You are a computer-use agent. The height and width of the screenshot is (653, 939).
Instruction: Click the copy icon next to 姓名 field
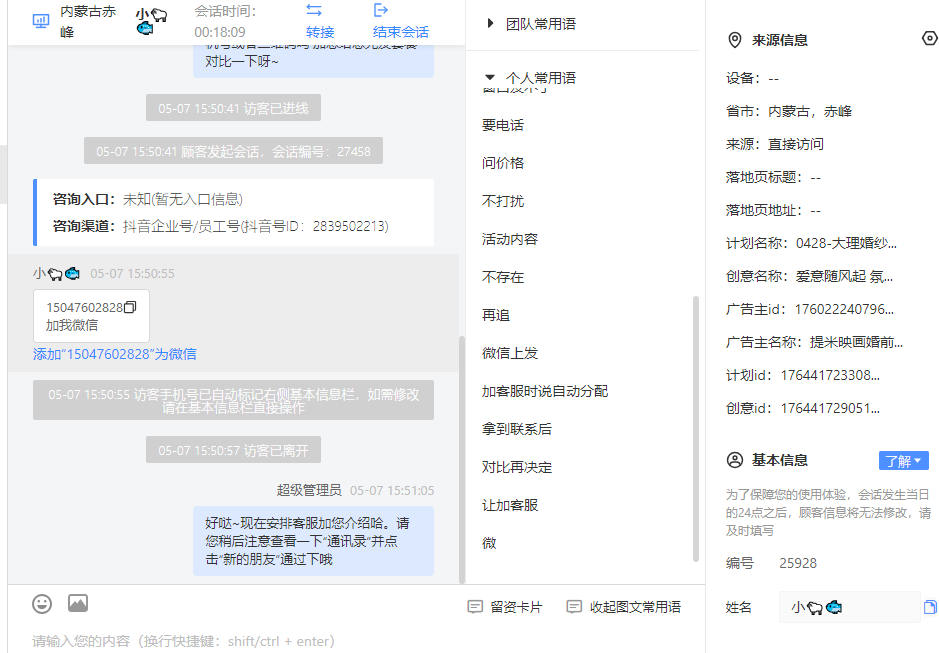(930, 607)
